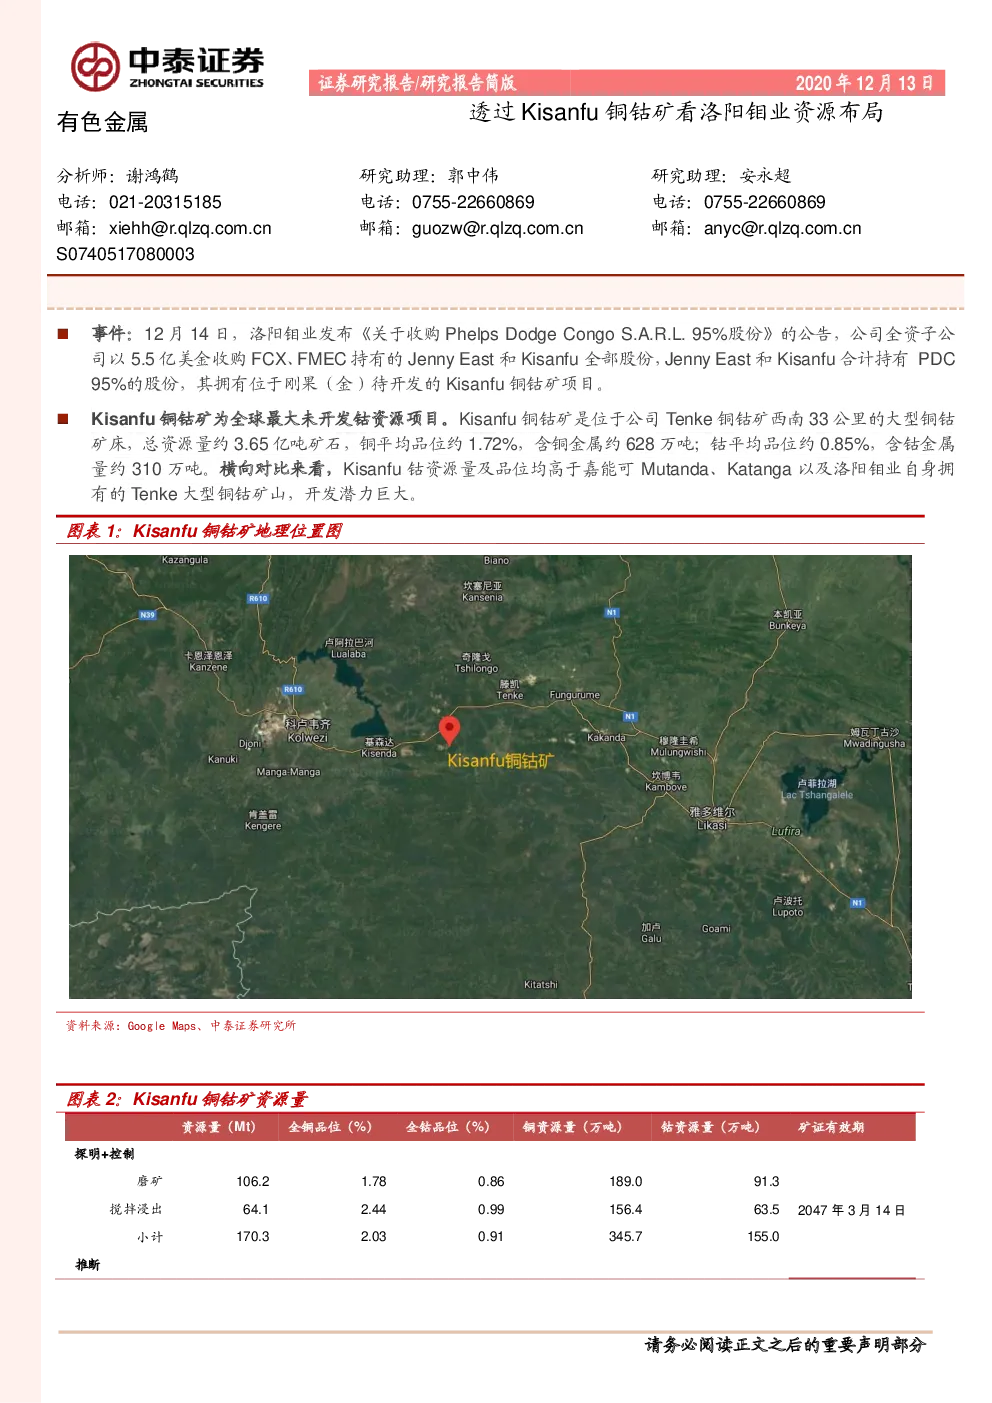Click the Zhongtai Securities logo
The image size is (992, 1403).
(x=167, y=66)
